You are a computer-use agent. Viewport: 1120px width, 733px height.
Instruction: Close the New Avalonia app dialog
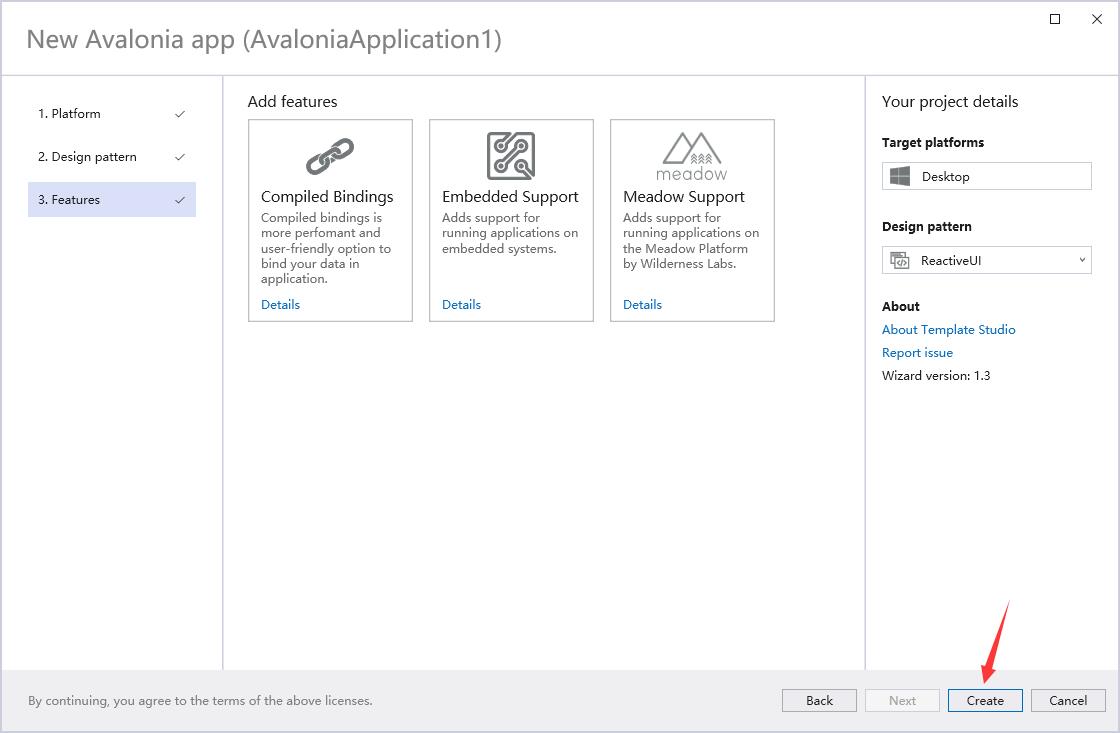(1098, 19)
